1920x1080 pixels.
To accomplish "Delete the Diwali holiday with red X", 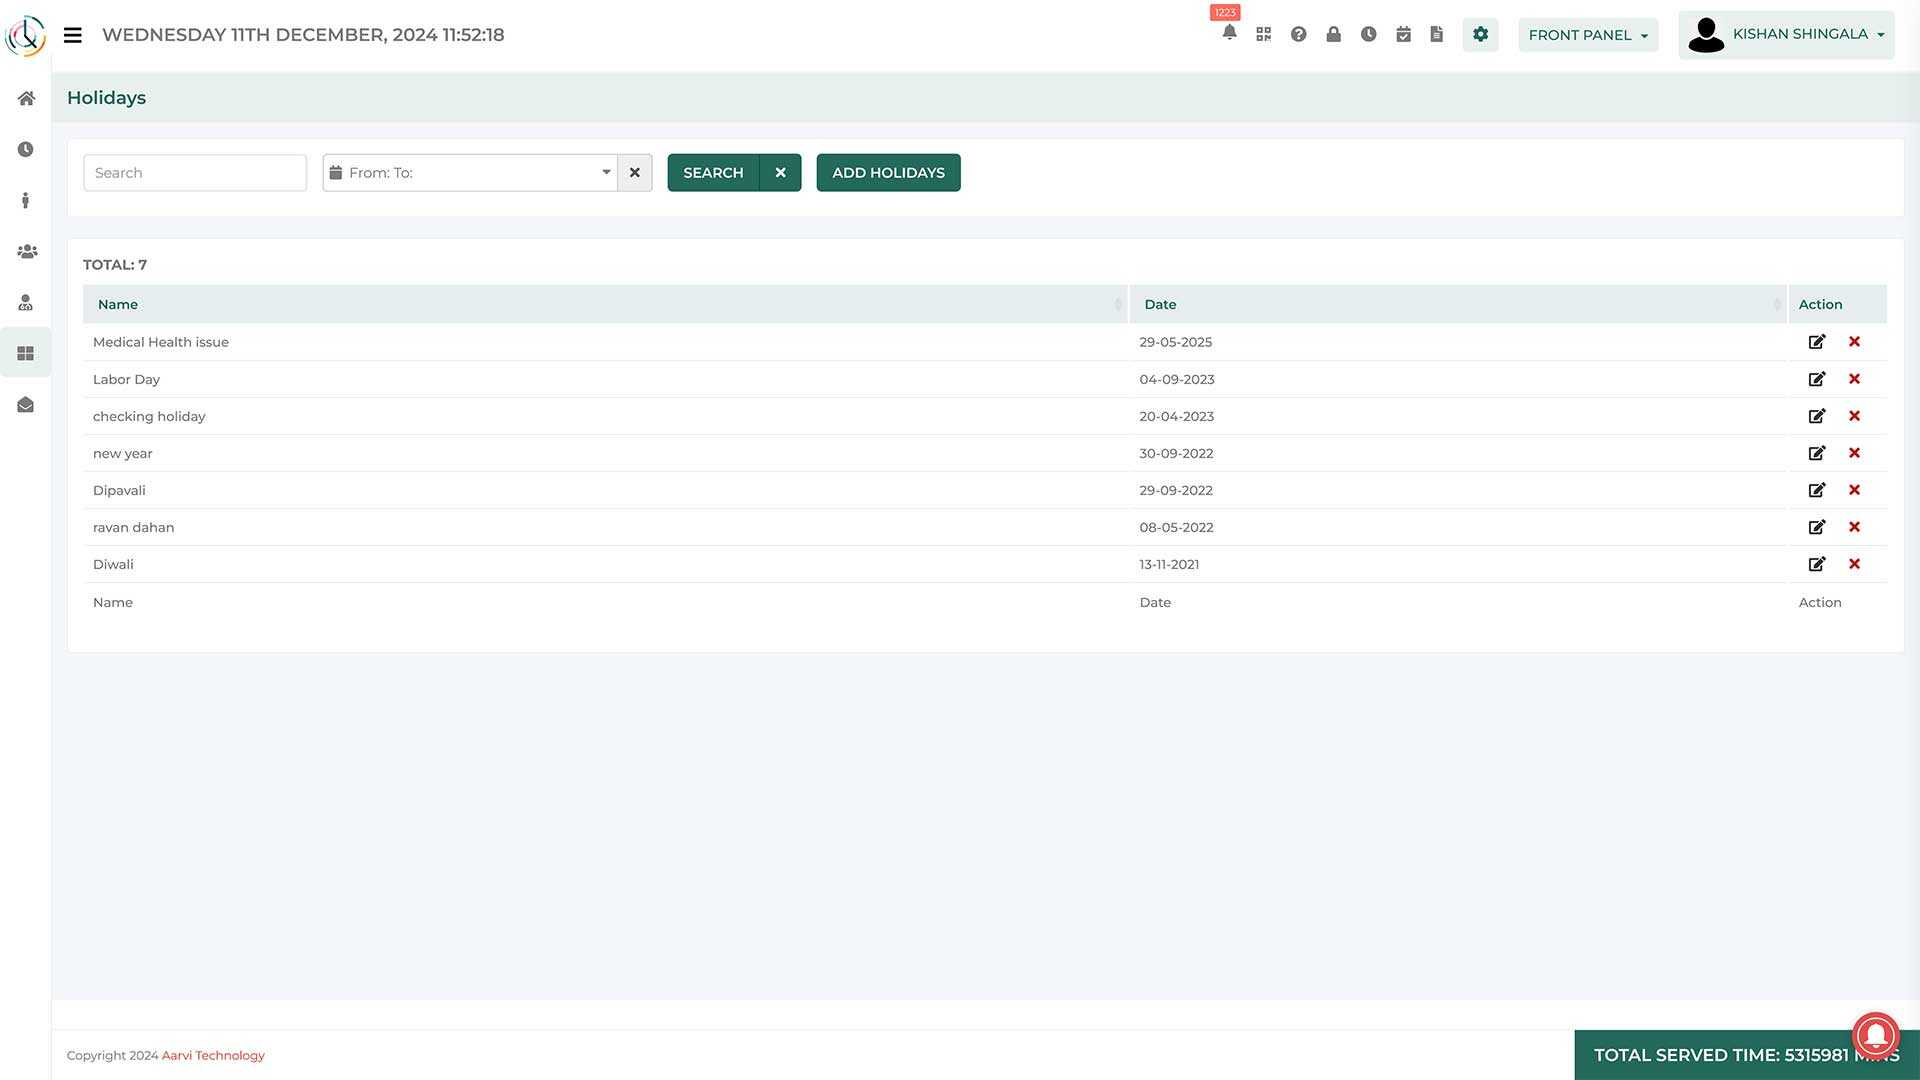I will [1854, 564].
